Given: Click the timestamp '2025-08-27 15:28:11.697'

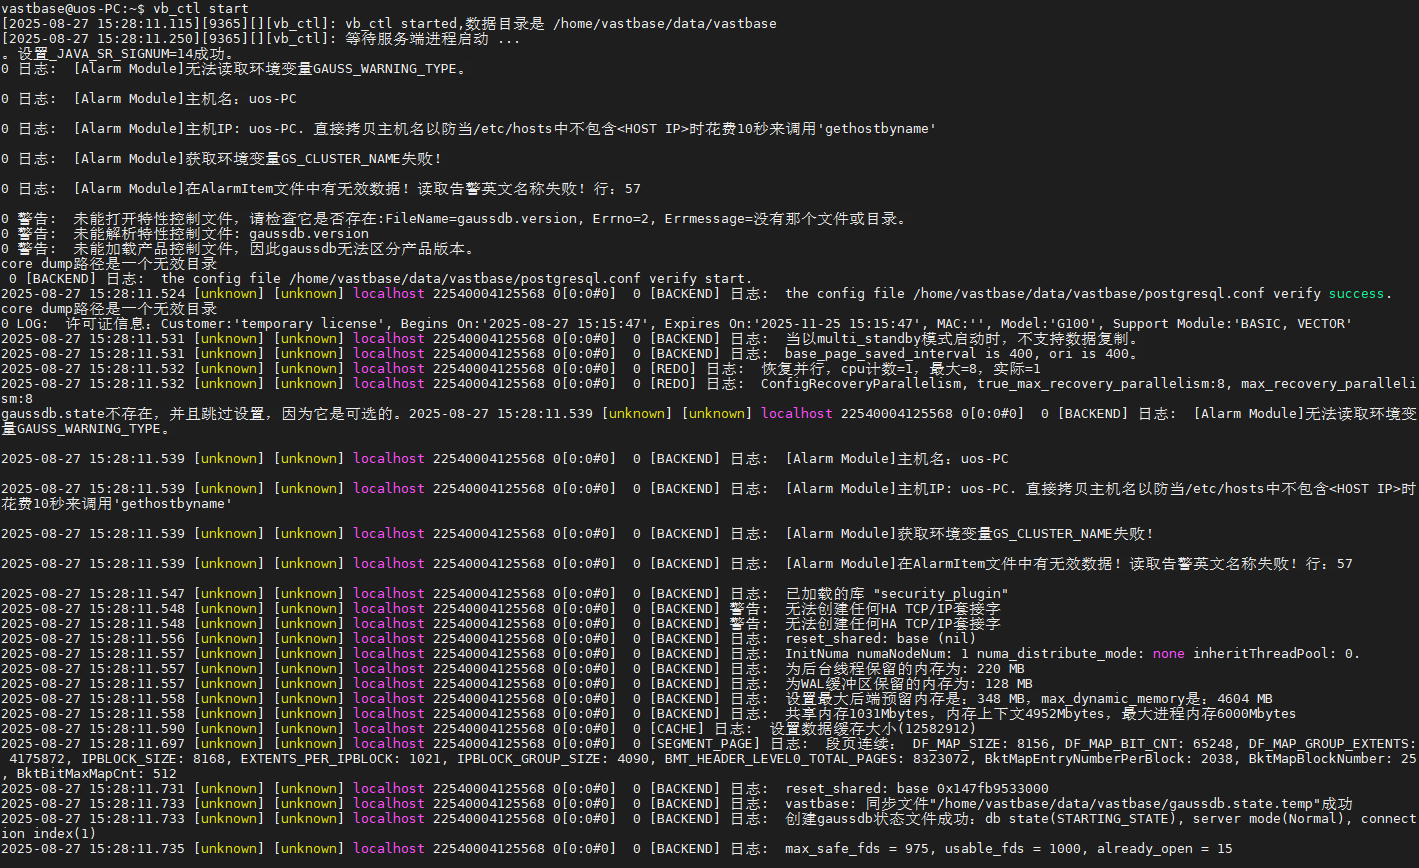Looking at the screenshot, I should pos(93,743).
